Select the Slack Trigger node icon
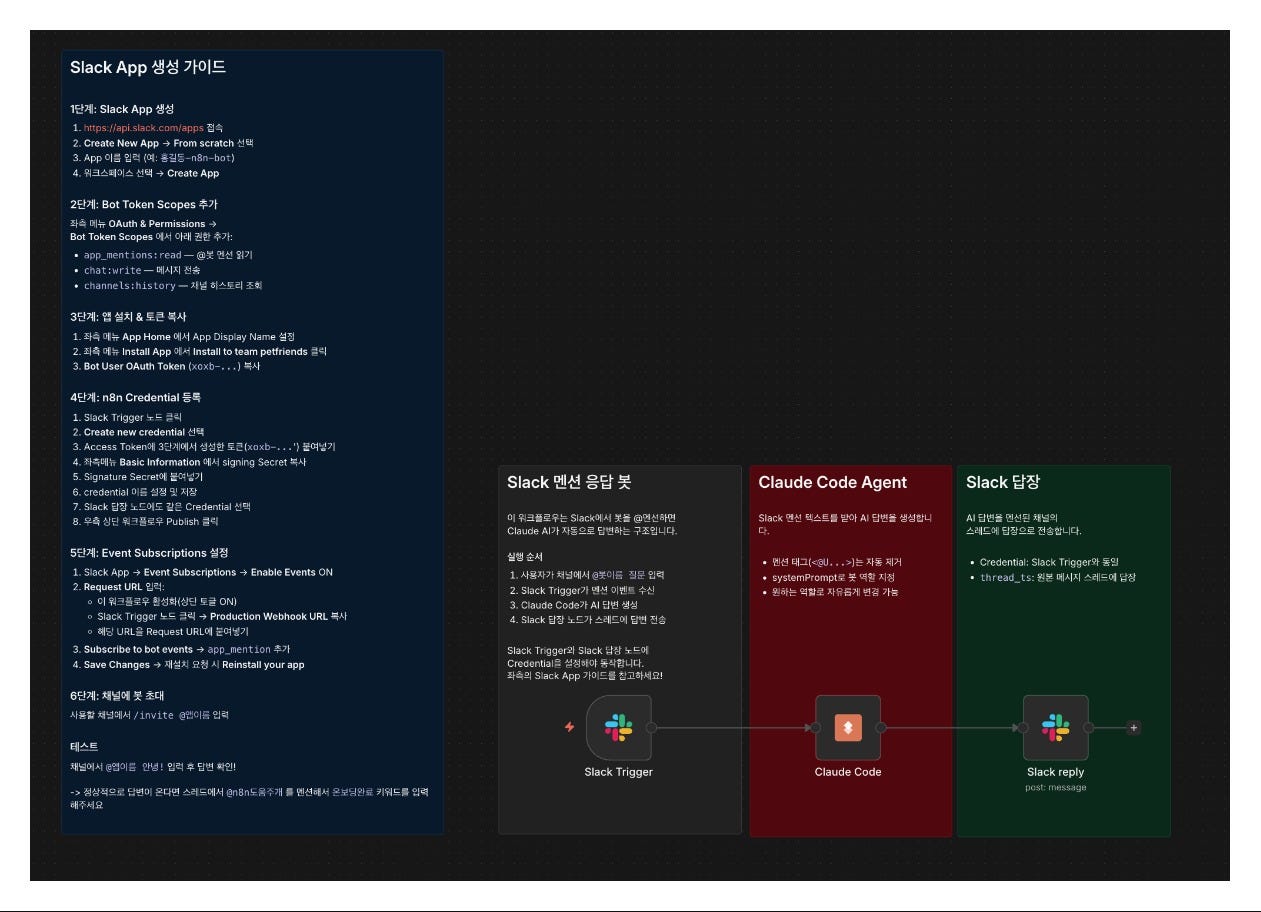Screen dimensions: 1261x912 (x=619, y=728)
